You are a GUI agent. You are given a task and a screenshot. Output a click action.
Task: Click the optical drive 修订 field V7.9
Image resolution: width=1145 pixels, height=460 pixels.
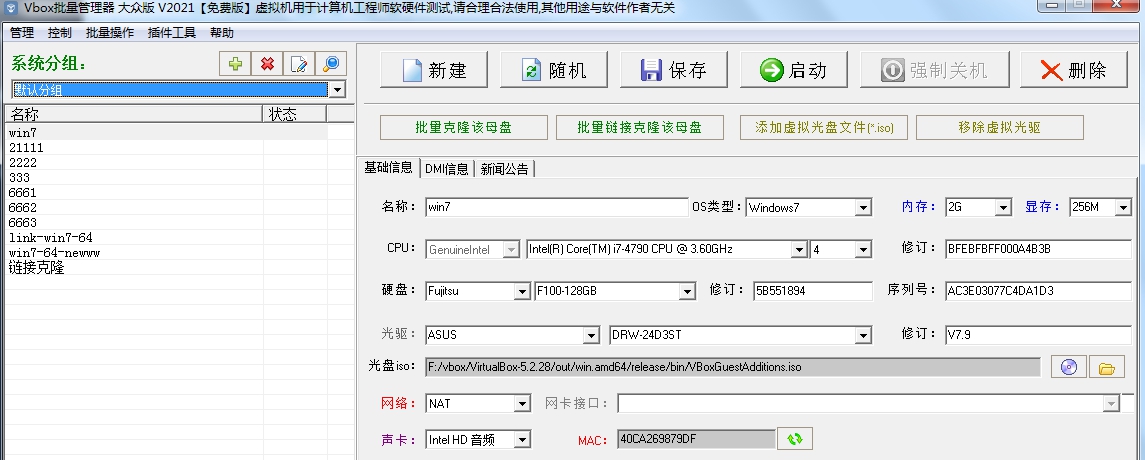(x=1038, y=335)
